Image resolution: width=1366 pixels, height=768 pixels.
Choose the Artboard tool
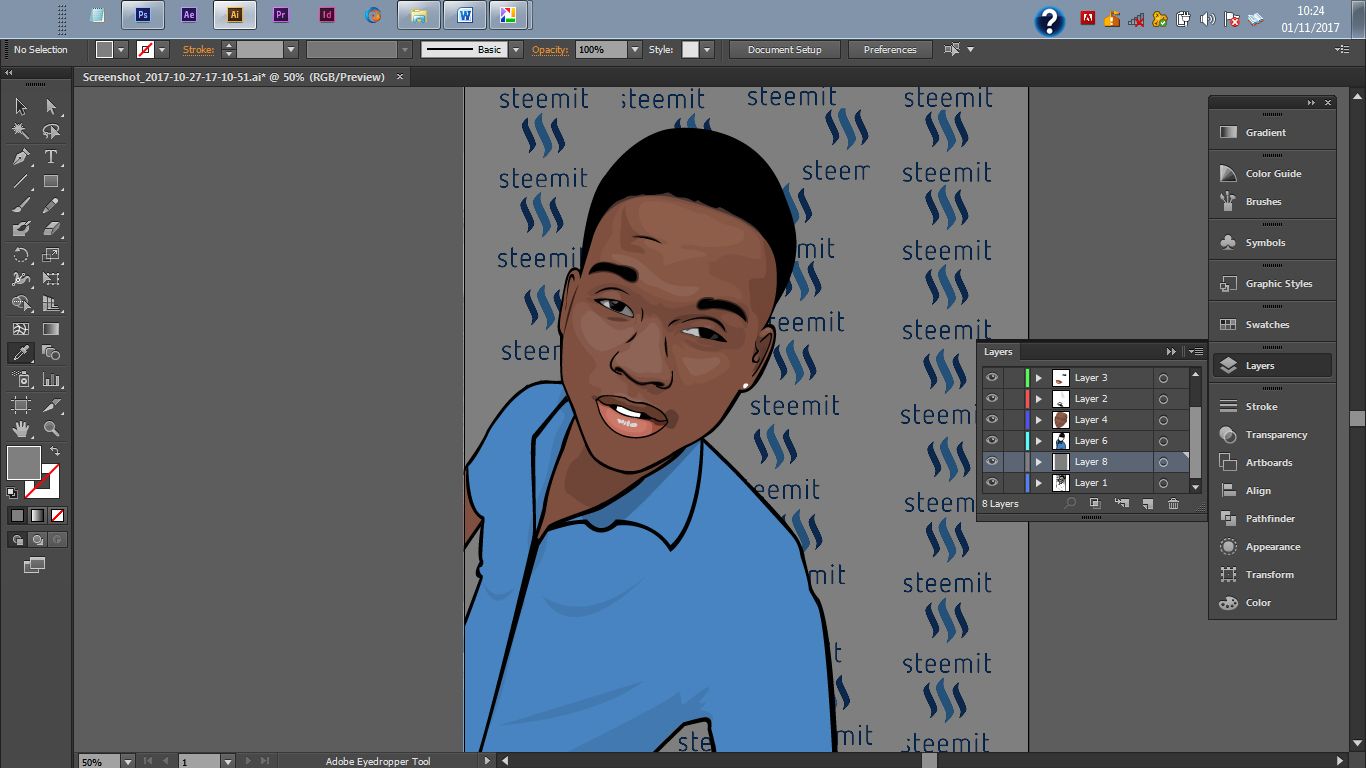(x=21, y=405)
